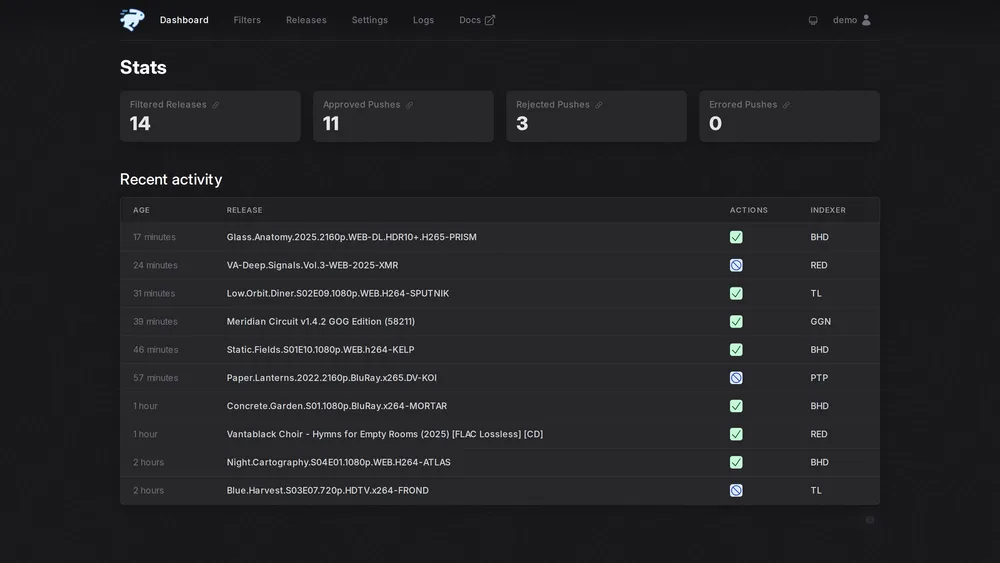Click approved status icon for Meridian Circuit release

736,321
